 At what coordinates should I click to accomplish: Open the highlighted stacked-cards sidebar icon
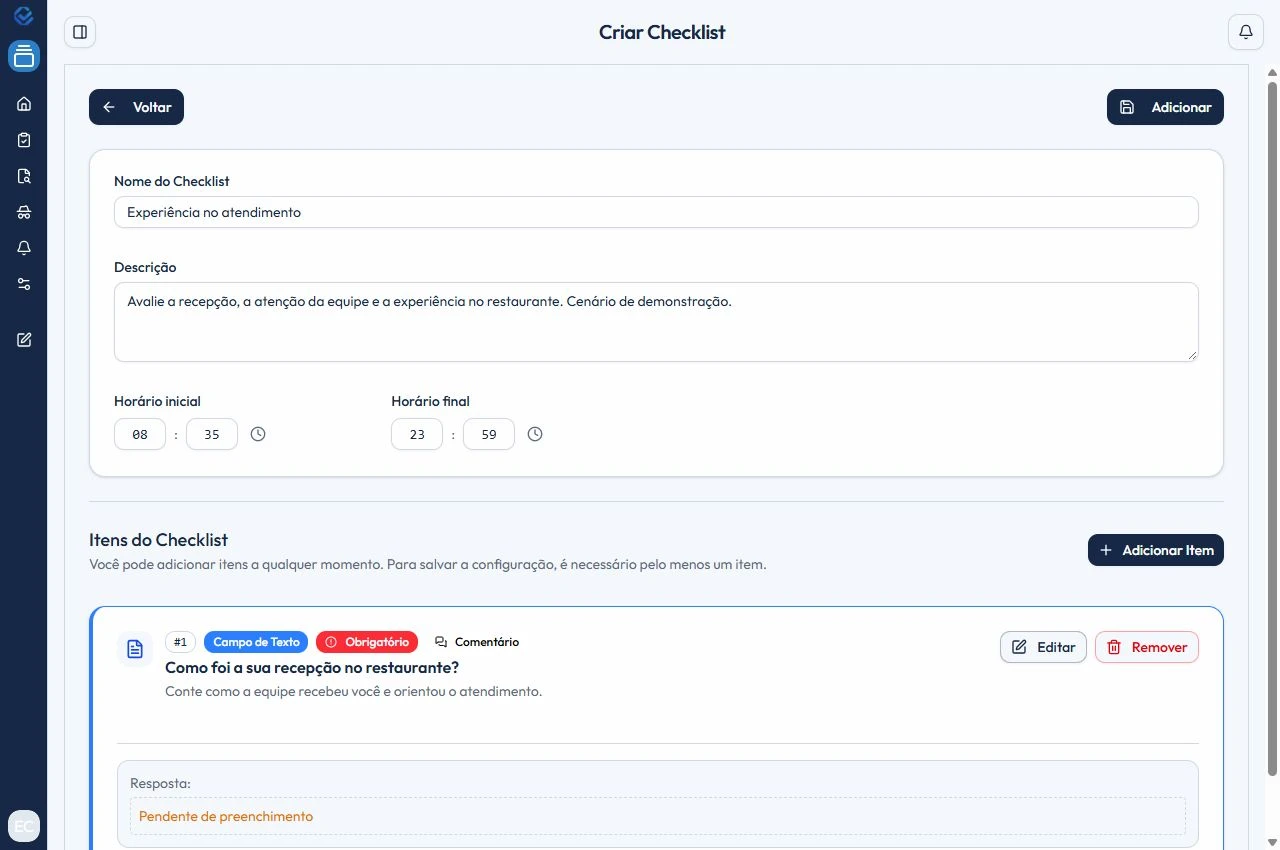pyautogui.click(x=24, y=56)
